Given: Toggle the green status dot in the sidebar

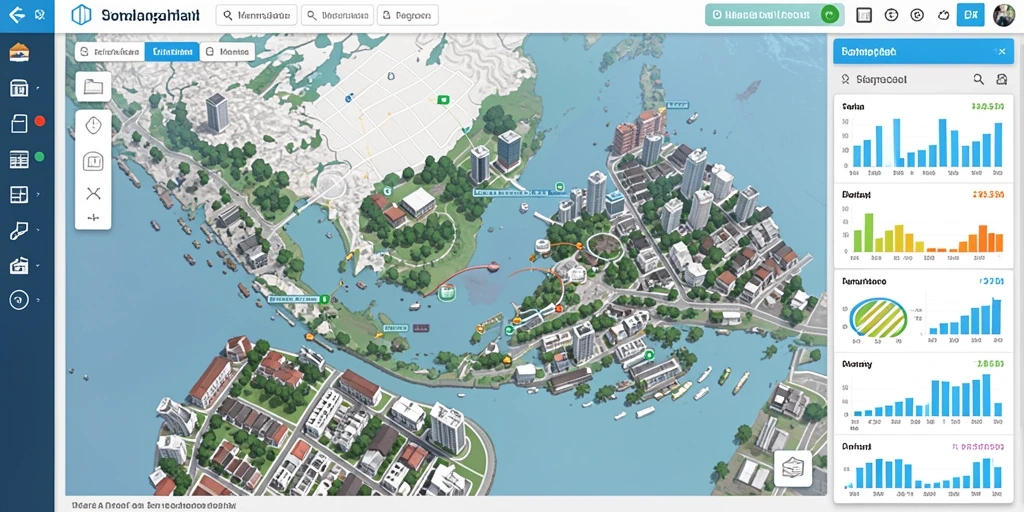Looking at the screenshot, I should [39, 157].
